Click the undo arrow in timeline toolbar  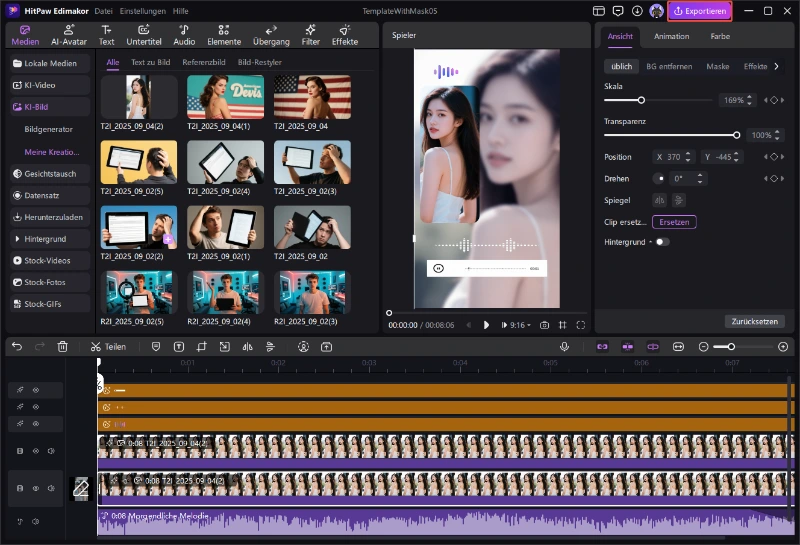(17, 346)
